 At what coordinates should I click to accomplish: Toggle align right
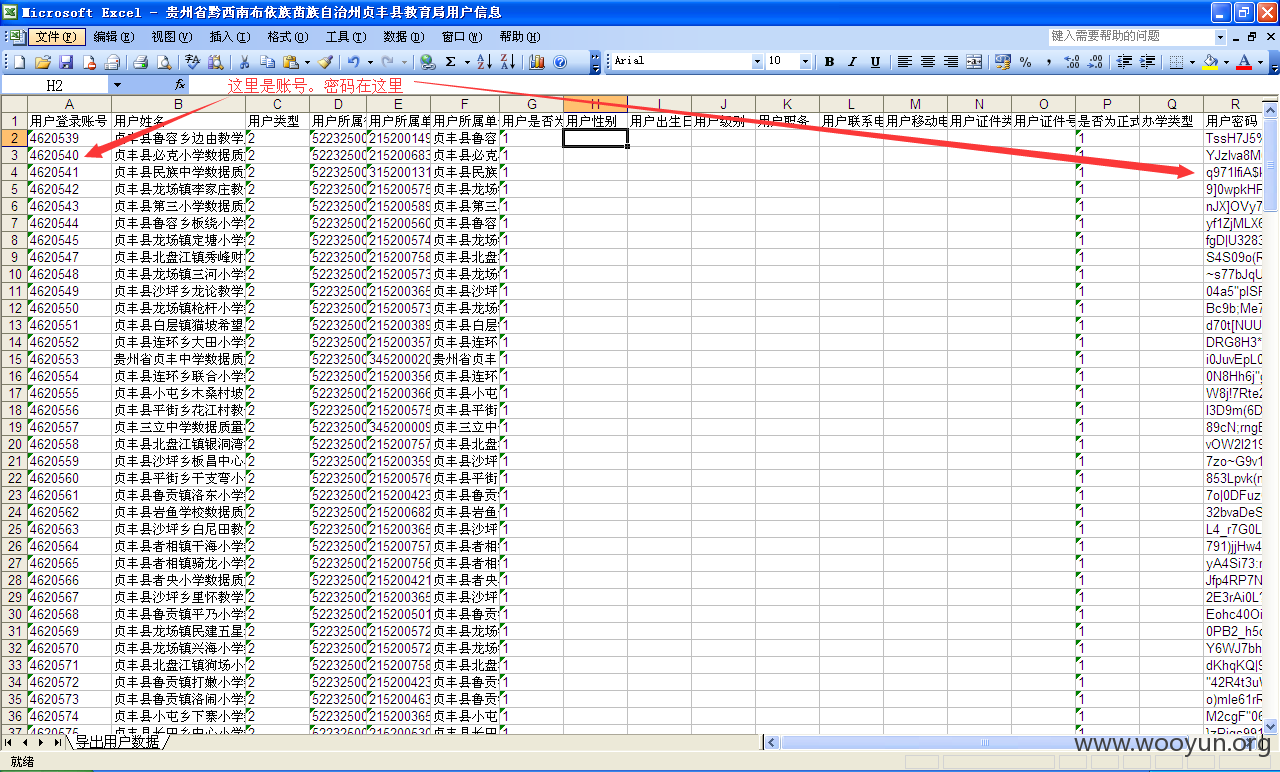coord(950,62)
